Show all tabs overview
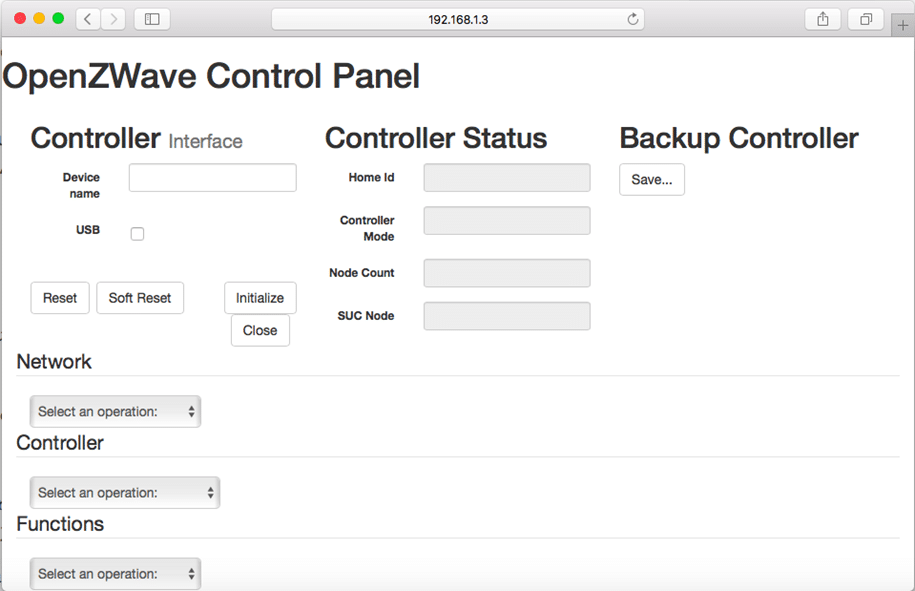Image resolution: width=915 pixels, height=591 pixels. pos(866,19)
